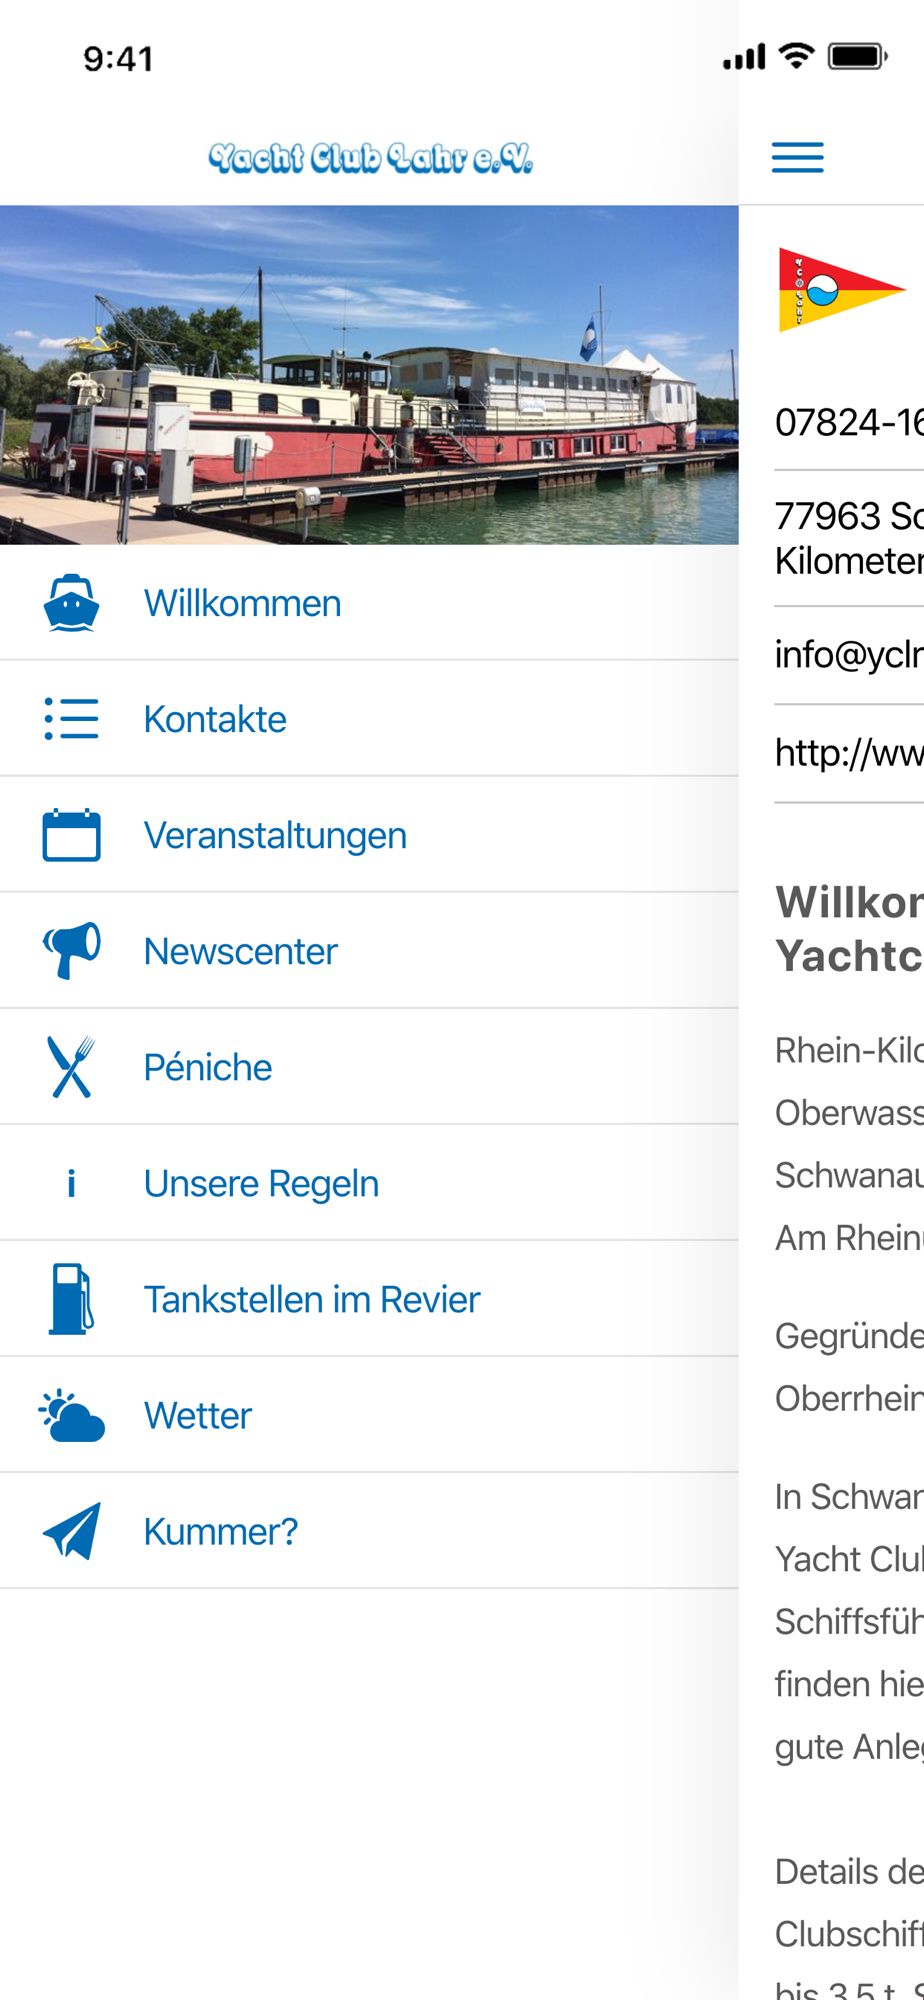This screenshot has height=2000, width=924.
Task: Tap the fuel pump icon
Action: (71, 1299)
